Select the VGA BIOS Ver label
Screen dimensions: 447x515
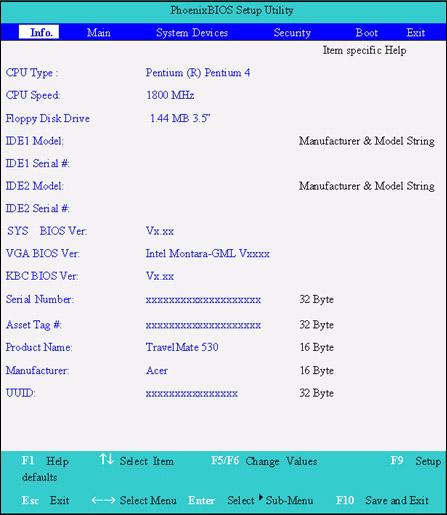coord(43,254)
